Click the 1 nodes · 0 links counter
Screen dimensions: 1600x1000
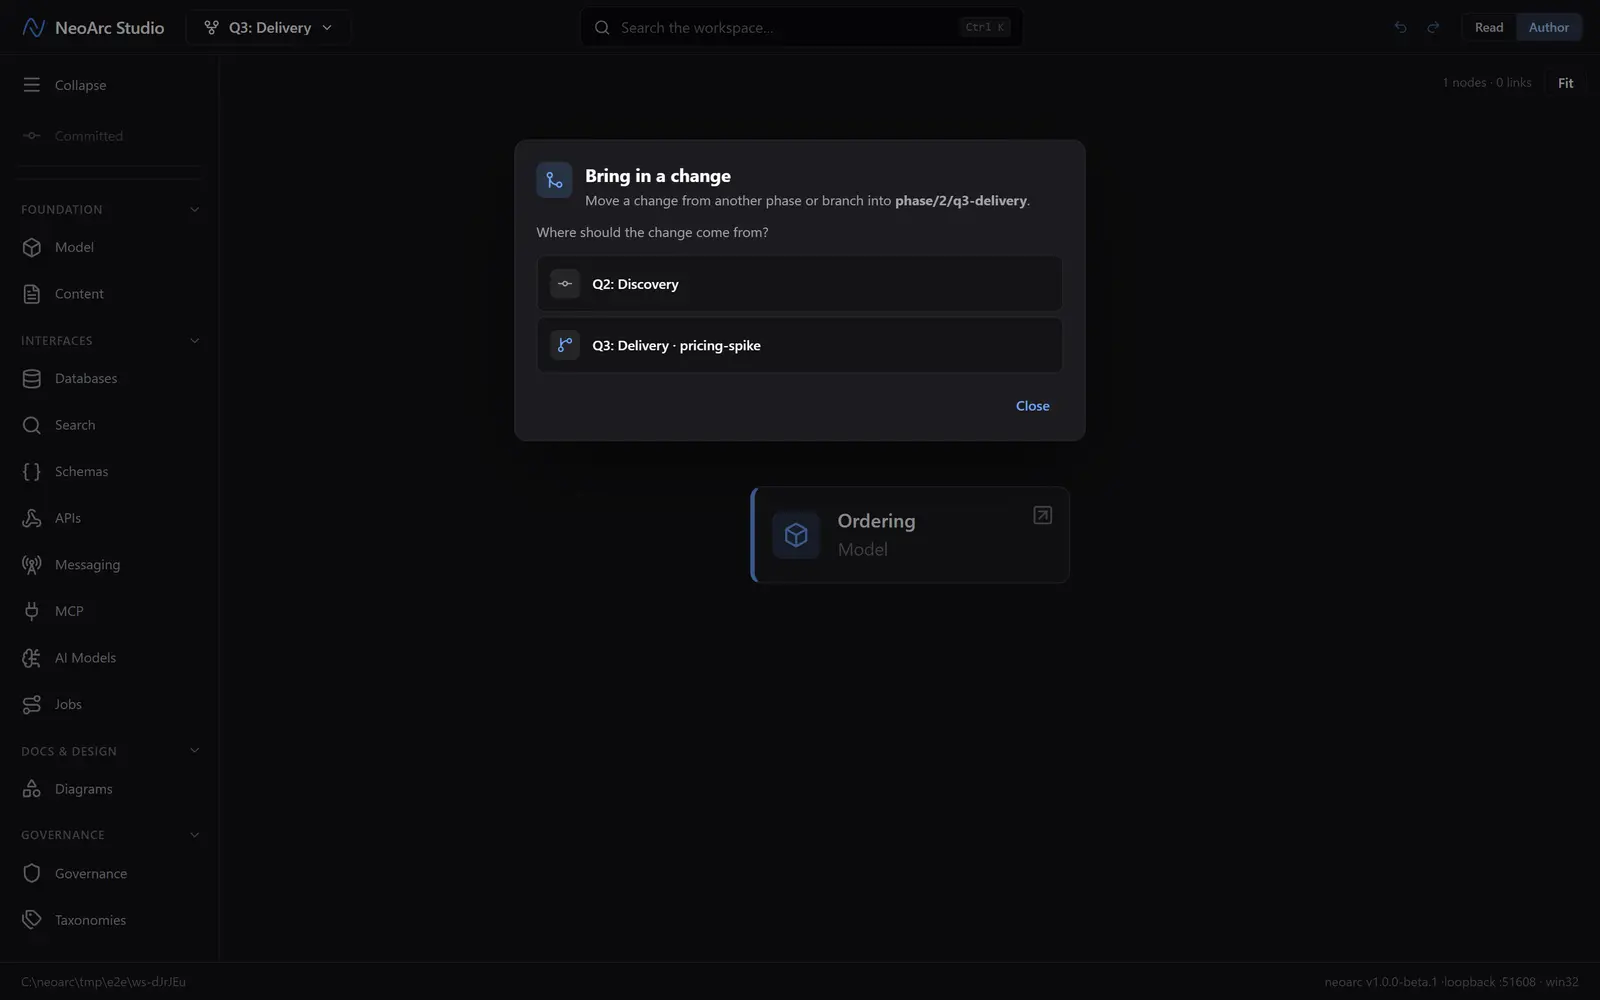tap(1486, 83)
